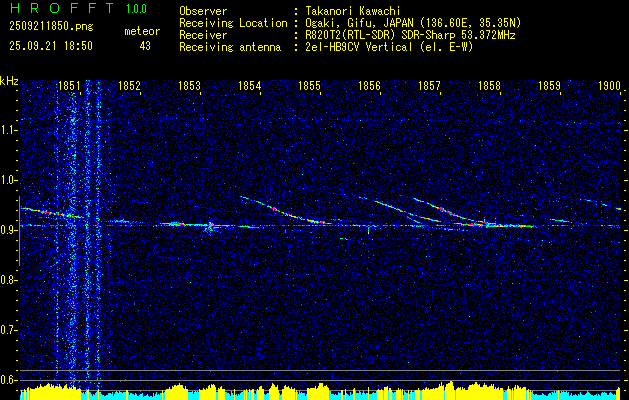Click the 1857 time axis label
The height and width of the screenshot is (400, 629).
pos(429,85)
